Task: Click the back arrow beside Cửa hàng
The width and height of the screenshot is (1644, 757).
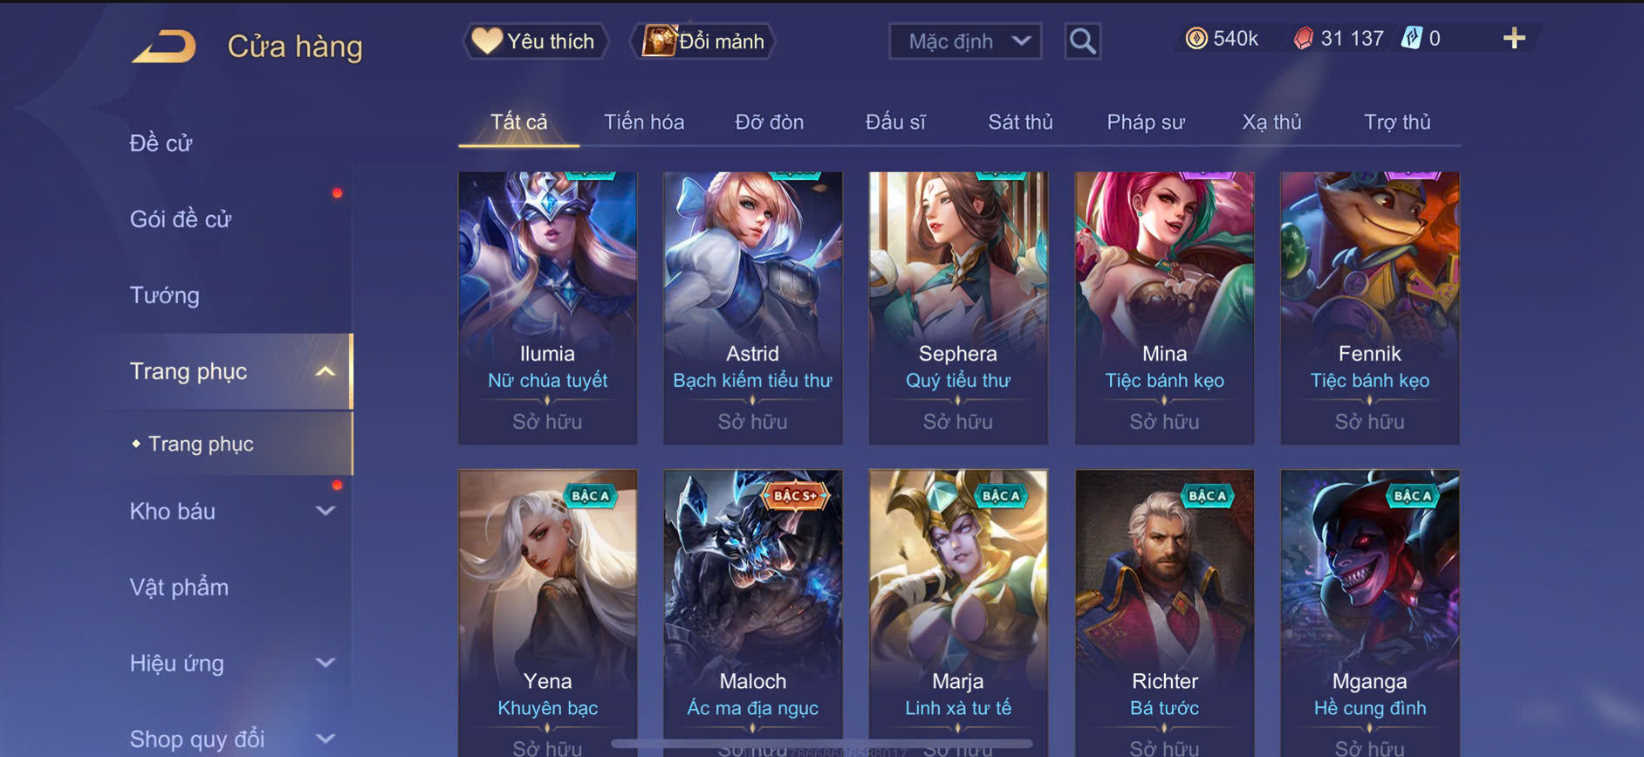Action: coord(165,46)
